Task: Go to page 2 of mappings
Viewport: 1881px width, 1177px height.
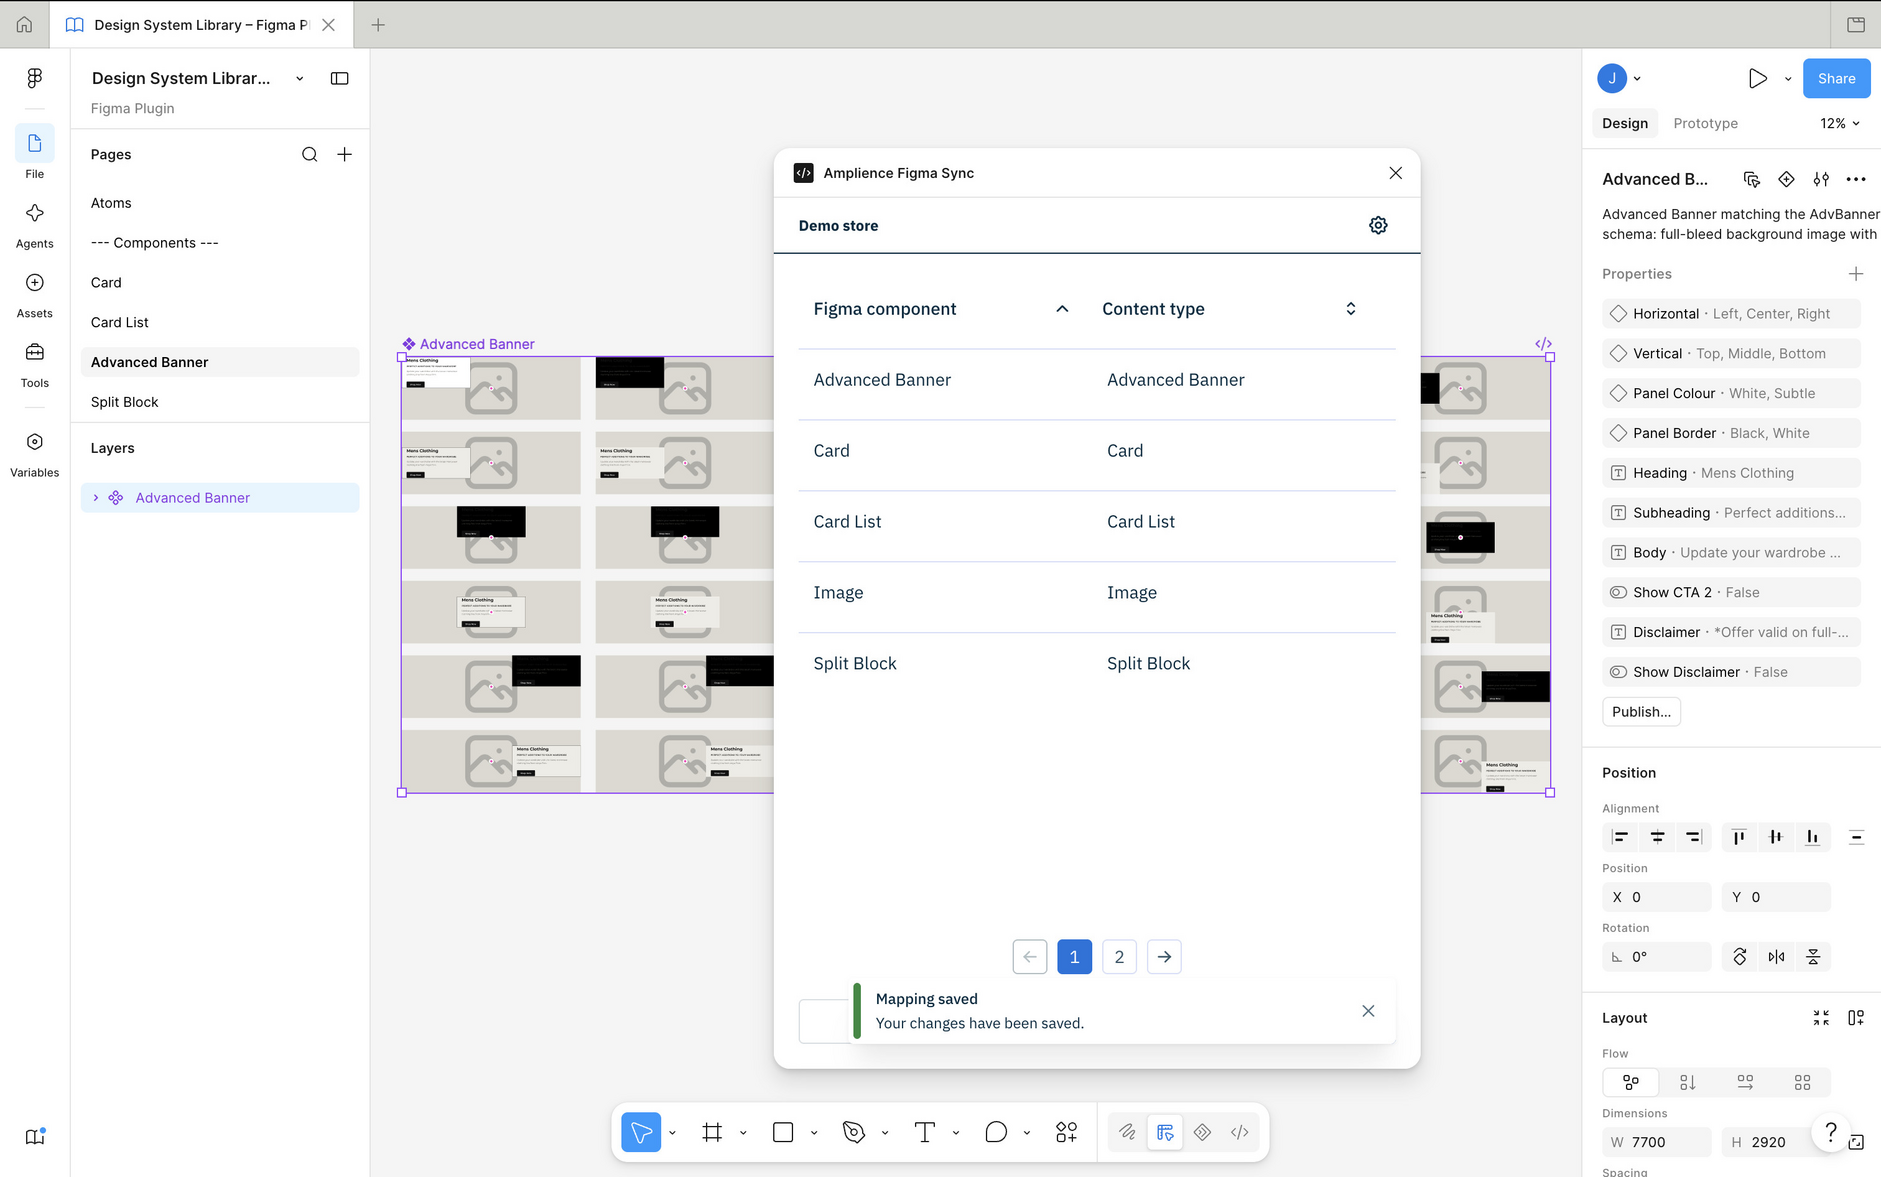Action: (1119, 957)
